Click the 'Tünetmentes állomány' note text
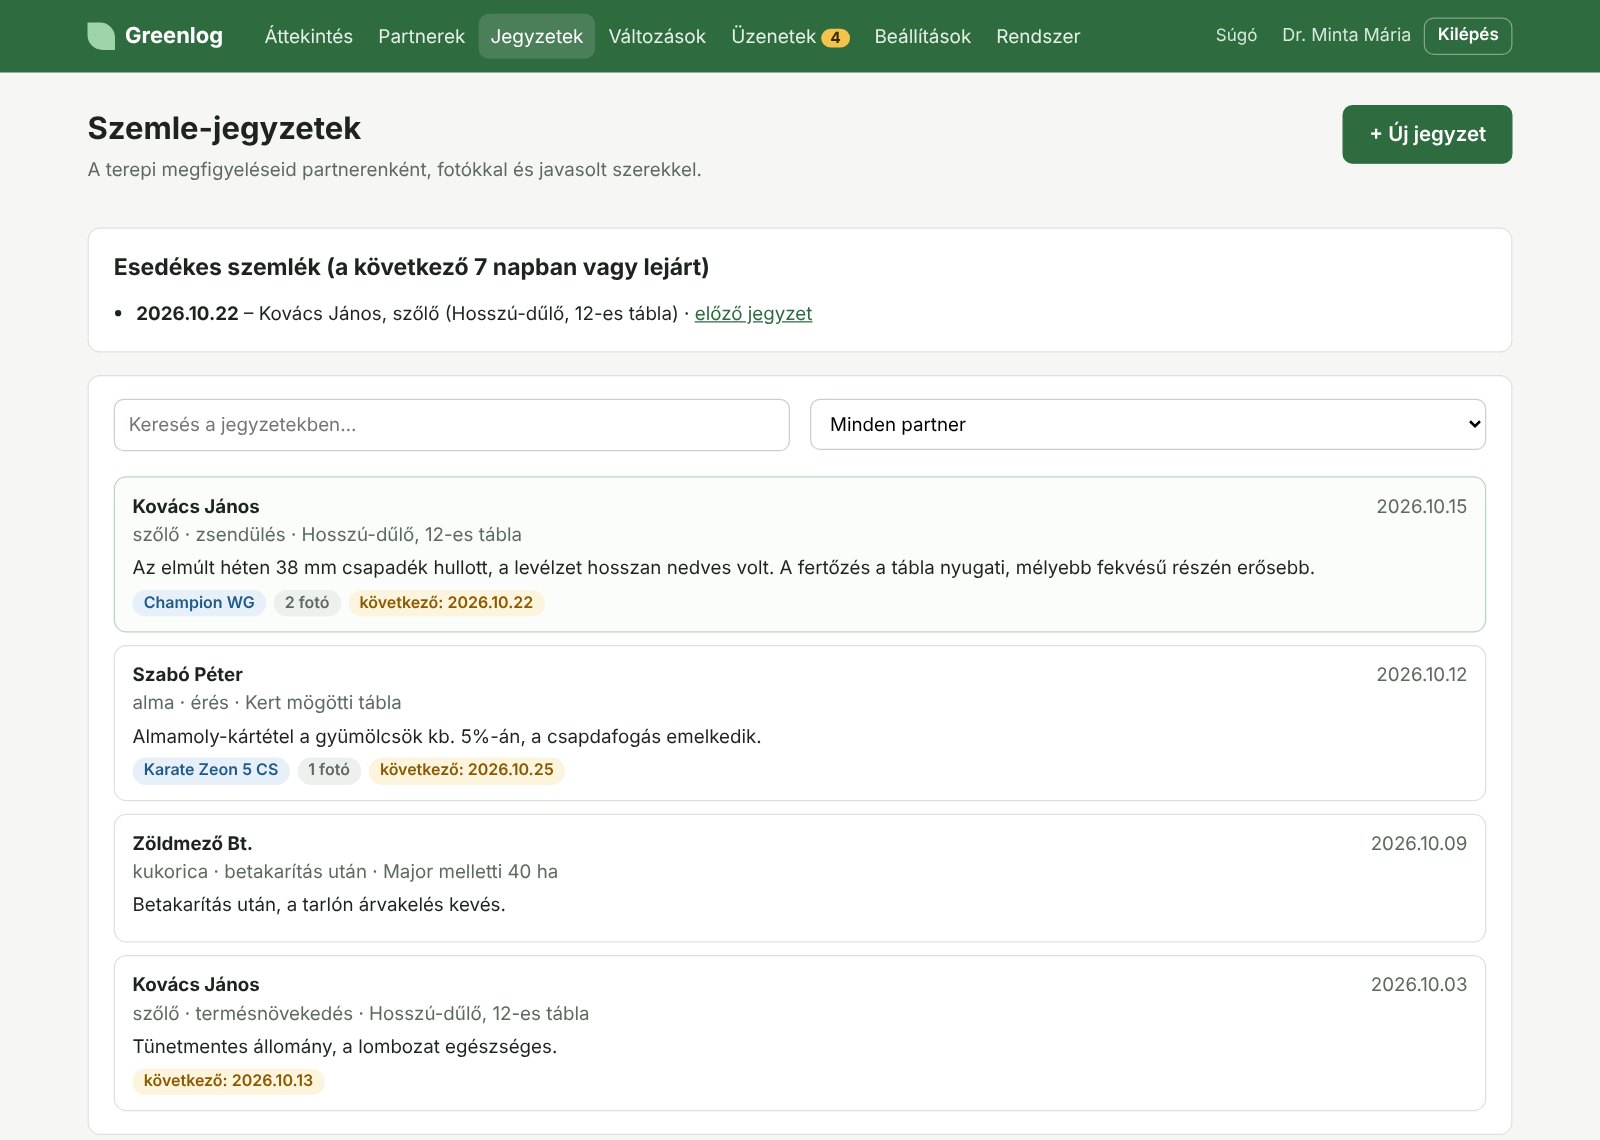 point(345,1047)
